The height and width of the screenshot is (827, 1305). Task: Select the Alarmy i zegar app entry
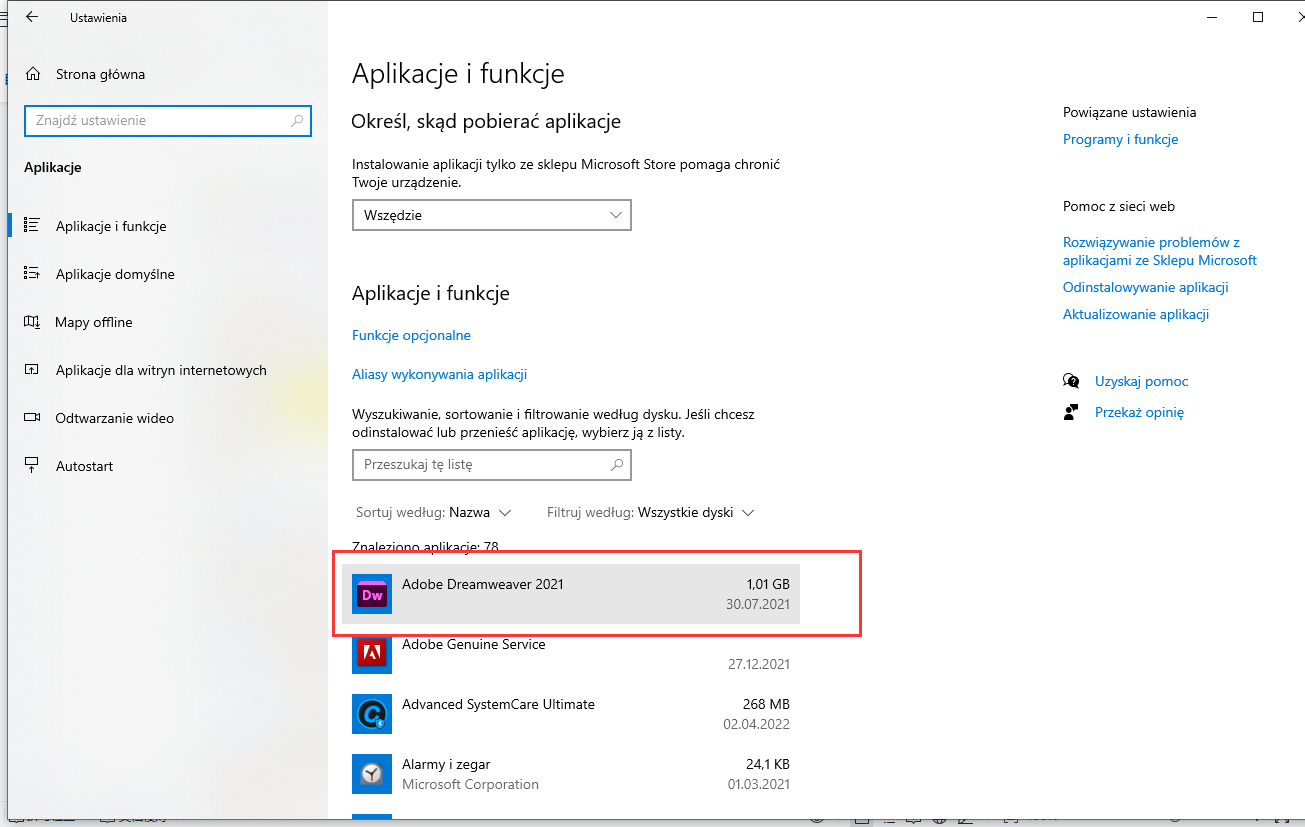[571, 774]
